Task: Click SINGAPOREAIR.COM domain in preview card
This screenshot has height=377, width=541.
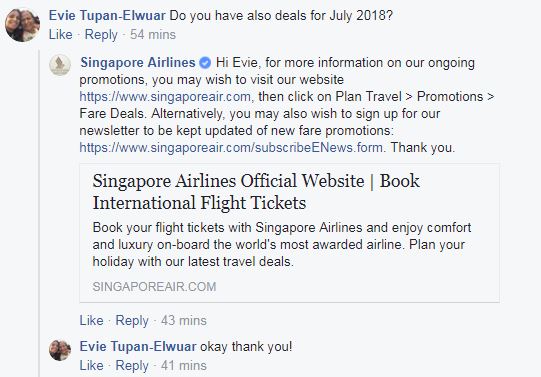Action: pos(154,287)
